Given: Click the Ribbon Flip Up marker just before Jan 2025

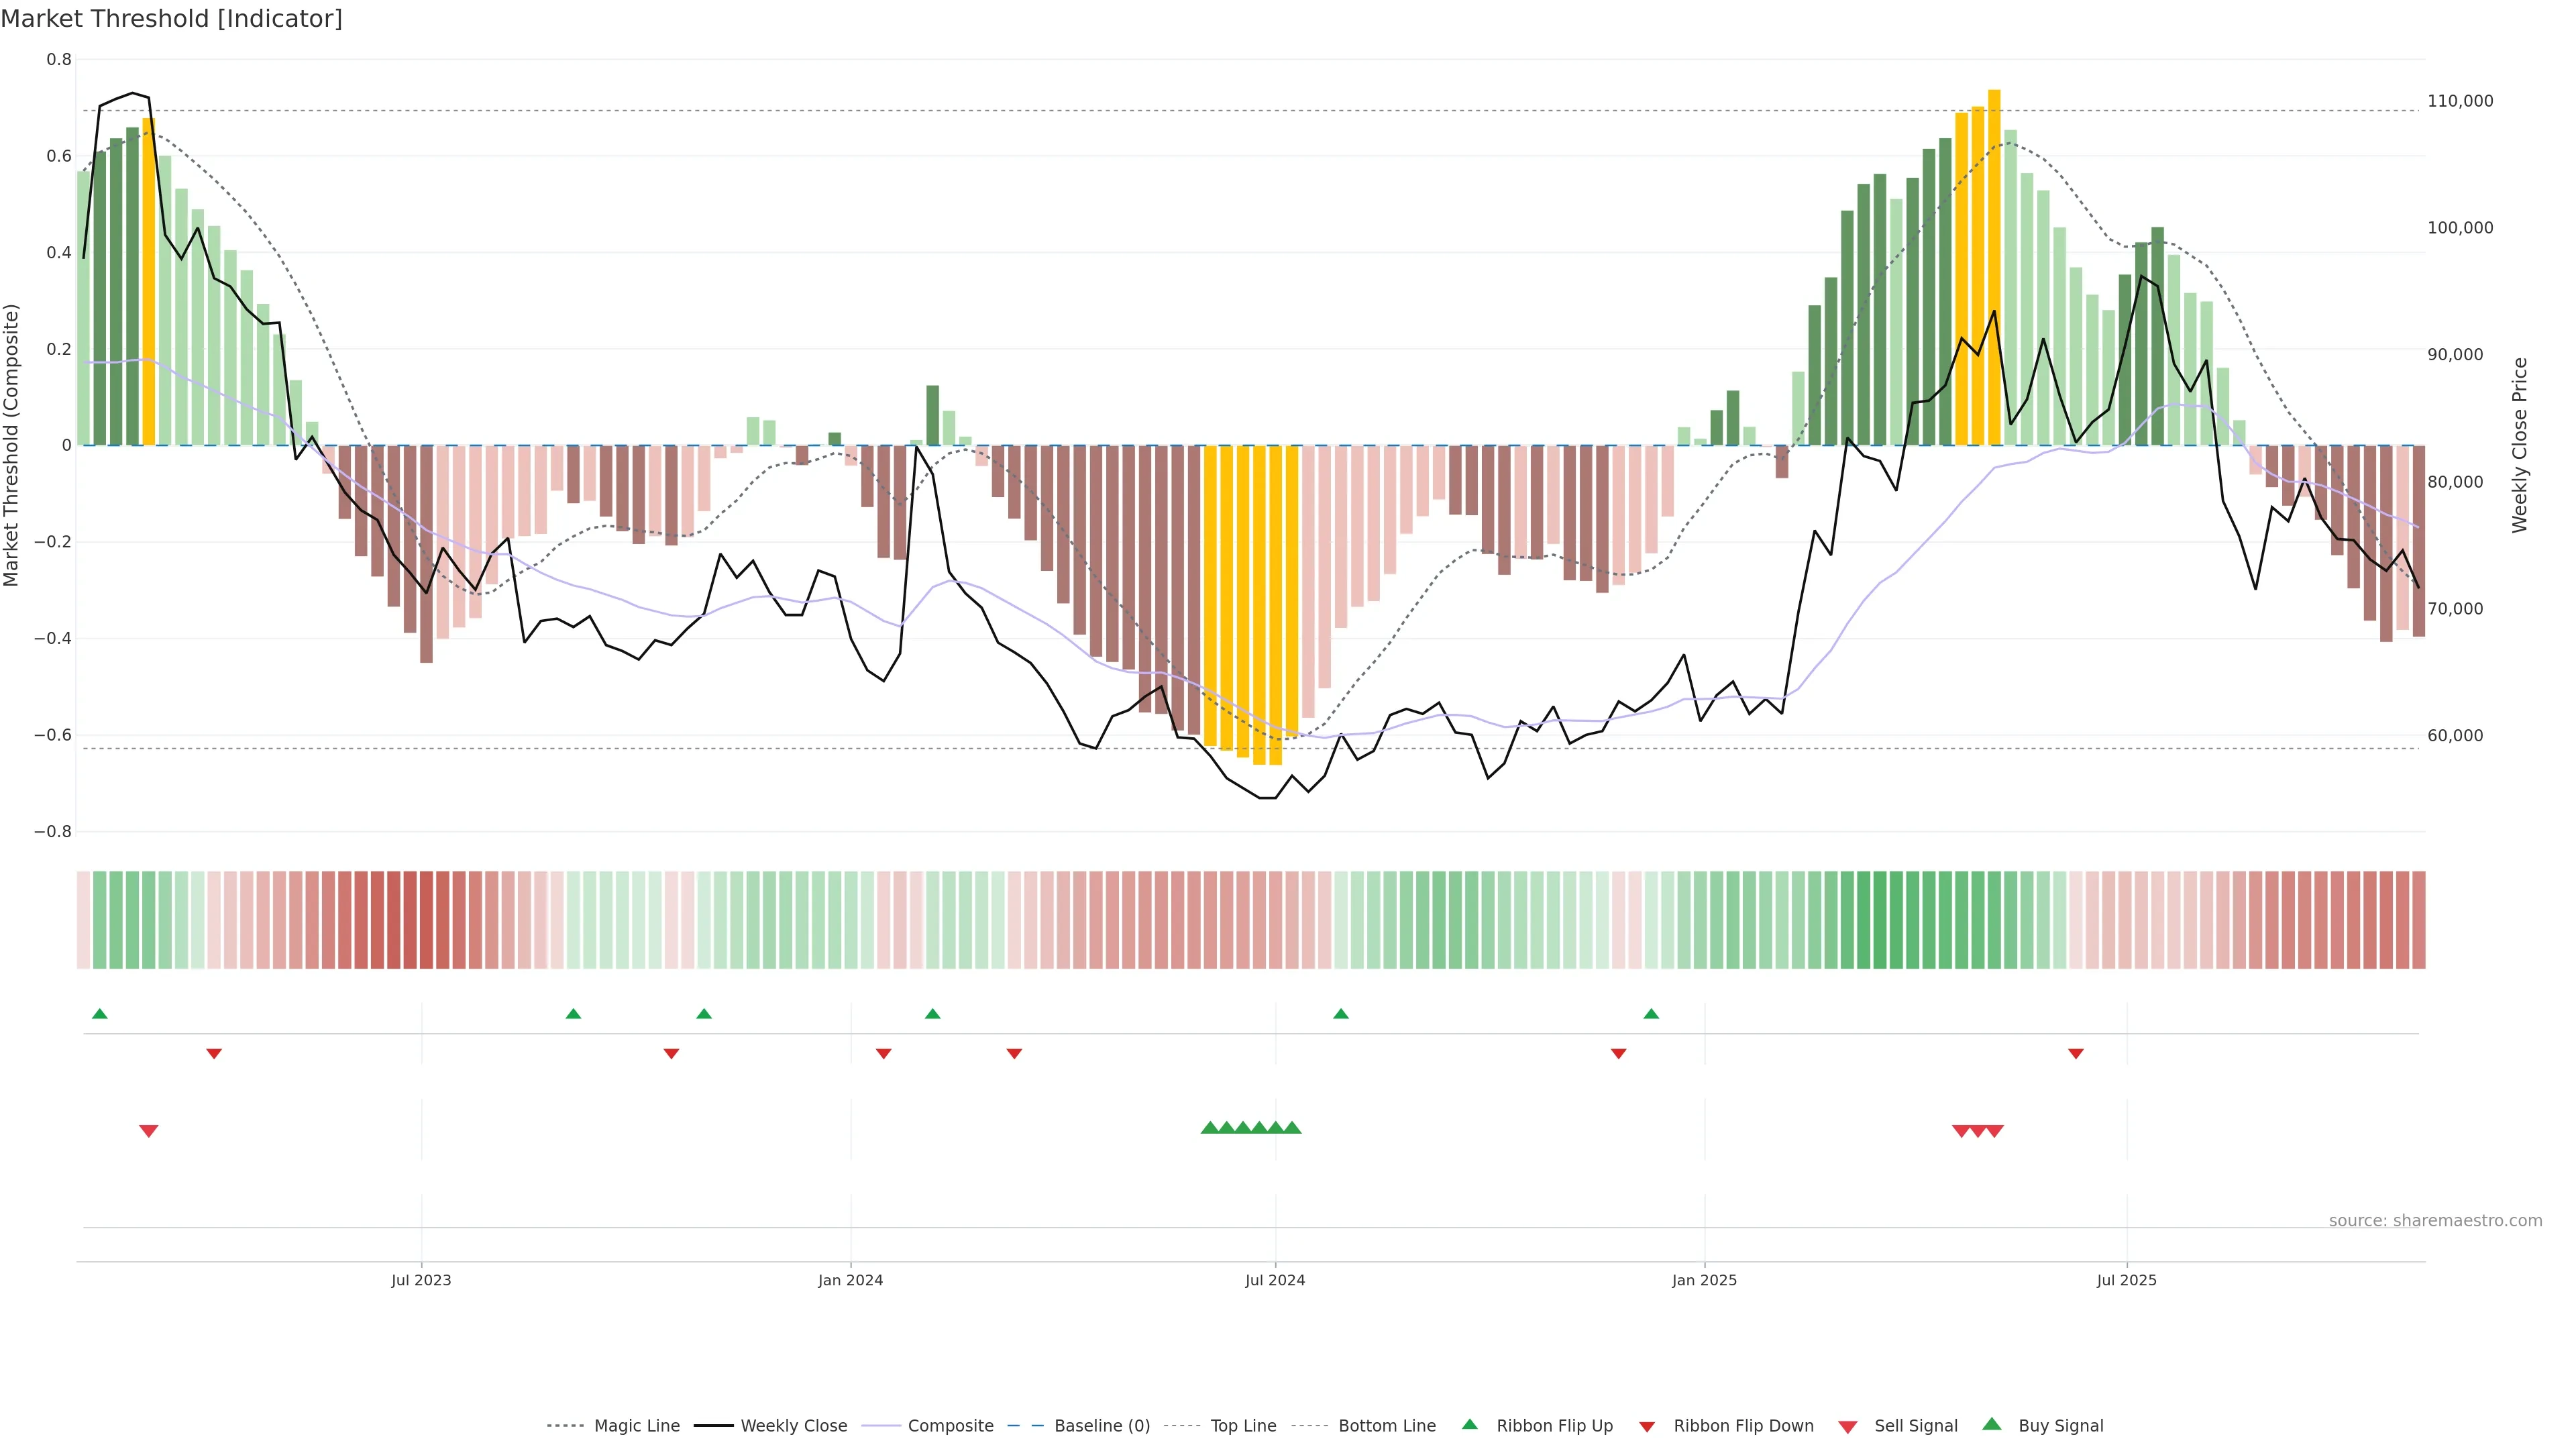Looking at the screenshot, I should point(1651,1014).
